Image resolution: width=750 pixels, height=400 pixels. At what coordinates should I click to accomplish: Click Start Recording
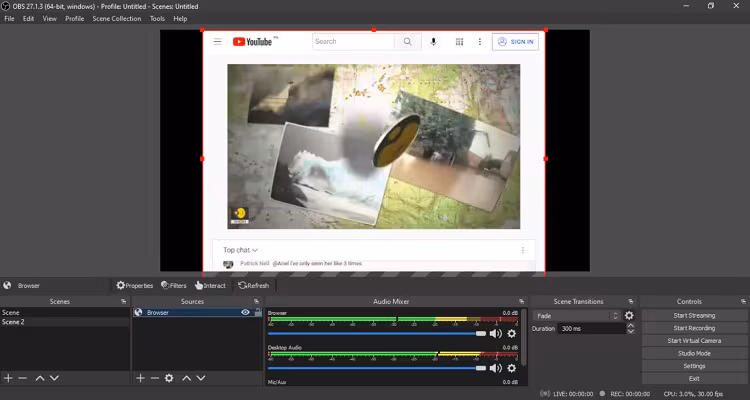694,328
